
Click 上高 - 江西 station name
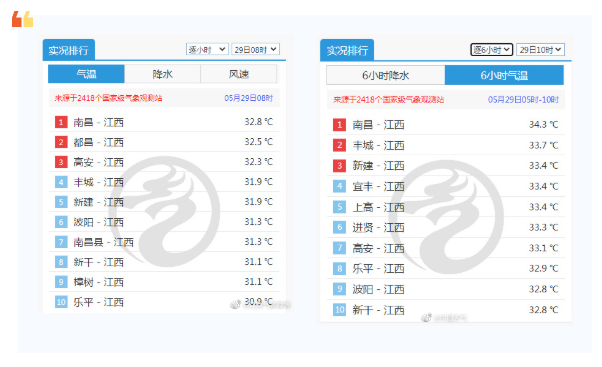pyautogui.click(x=379, y=207)
